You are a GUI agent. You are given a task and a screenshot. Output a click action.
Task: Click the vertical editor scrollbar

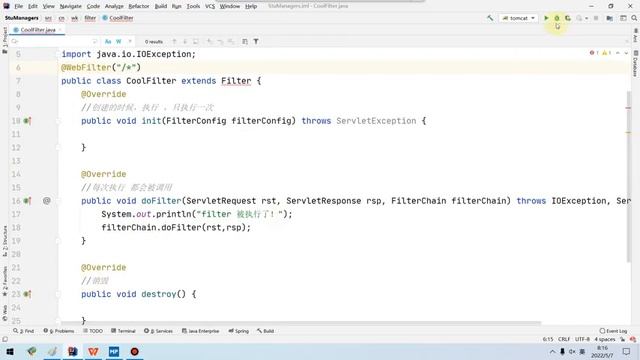pos(629,176)
